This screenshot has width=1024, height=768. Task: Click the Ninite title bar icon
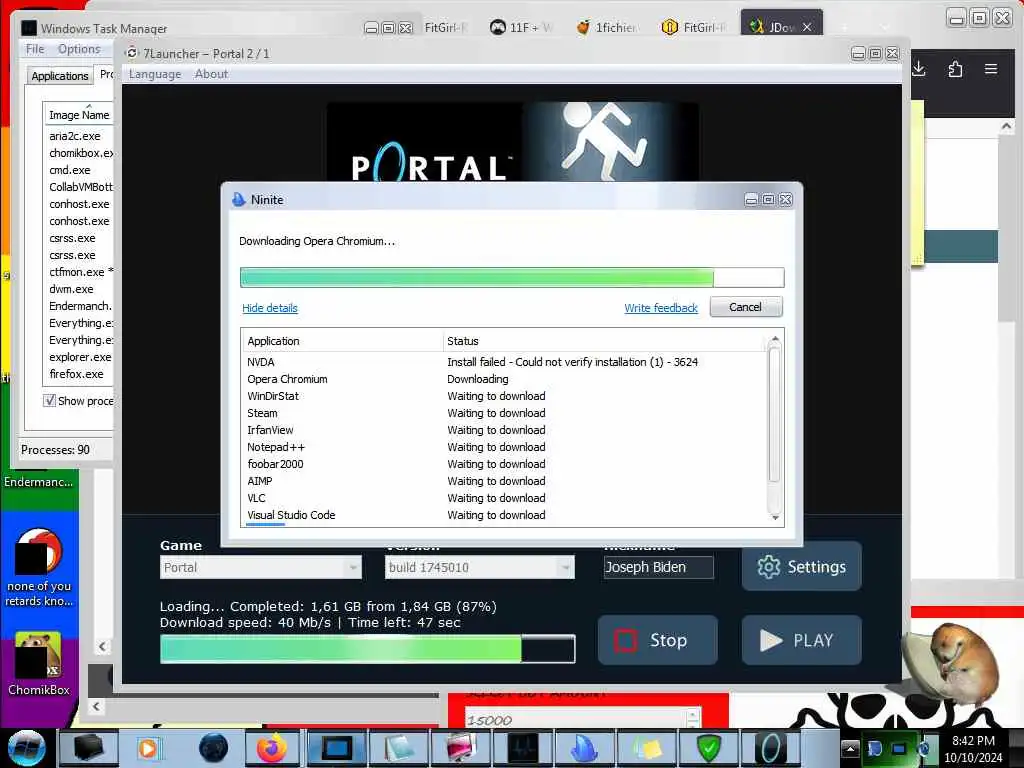(x=238, y=199)
